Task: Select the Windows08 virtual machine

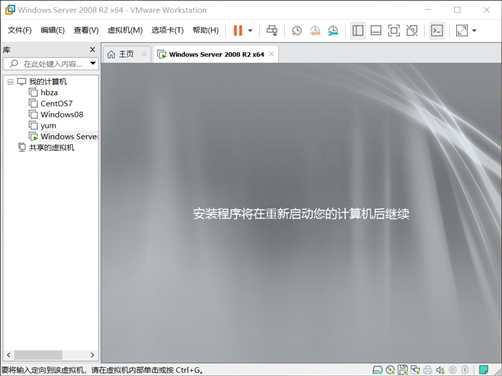Action: [62, 114]
